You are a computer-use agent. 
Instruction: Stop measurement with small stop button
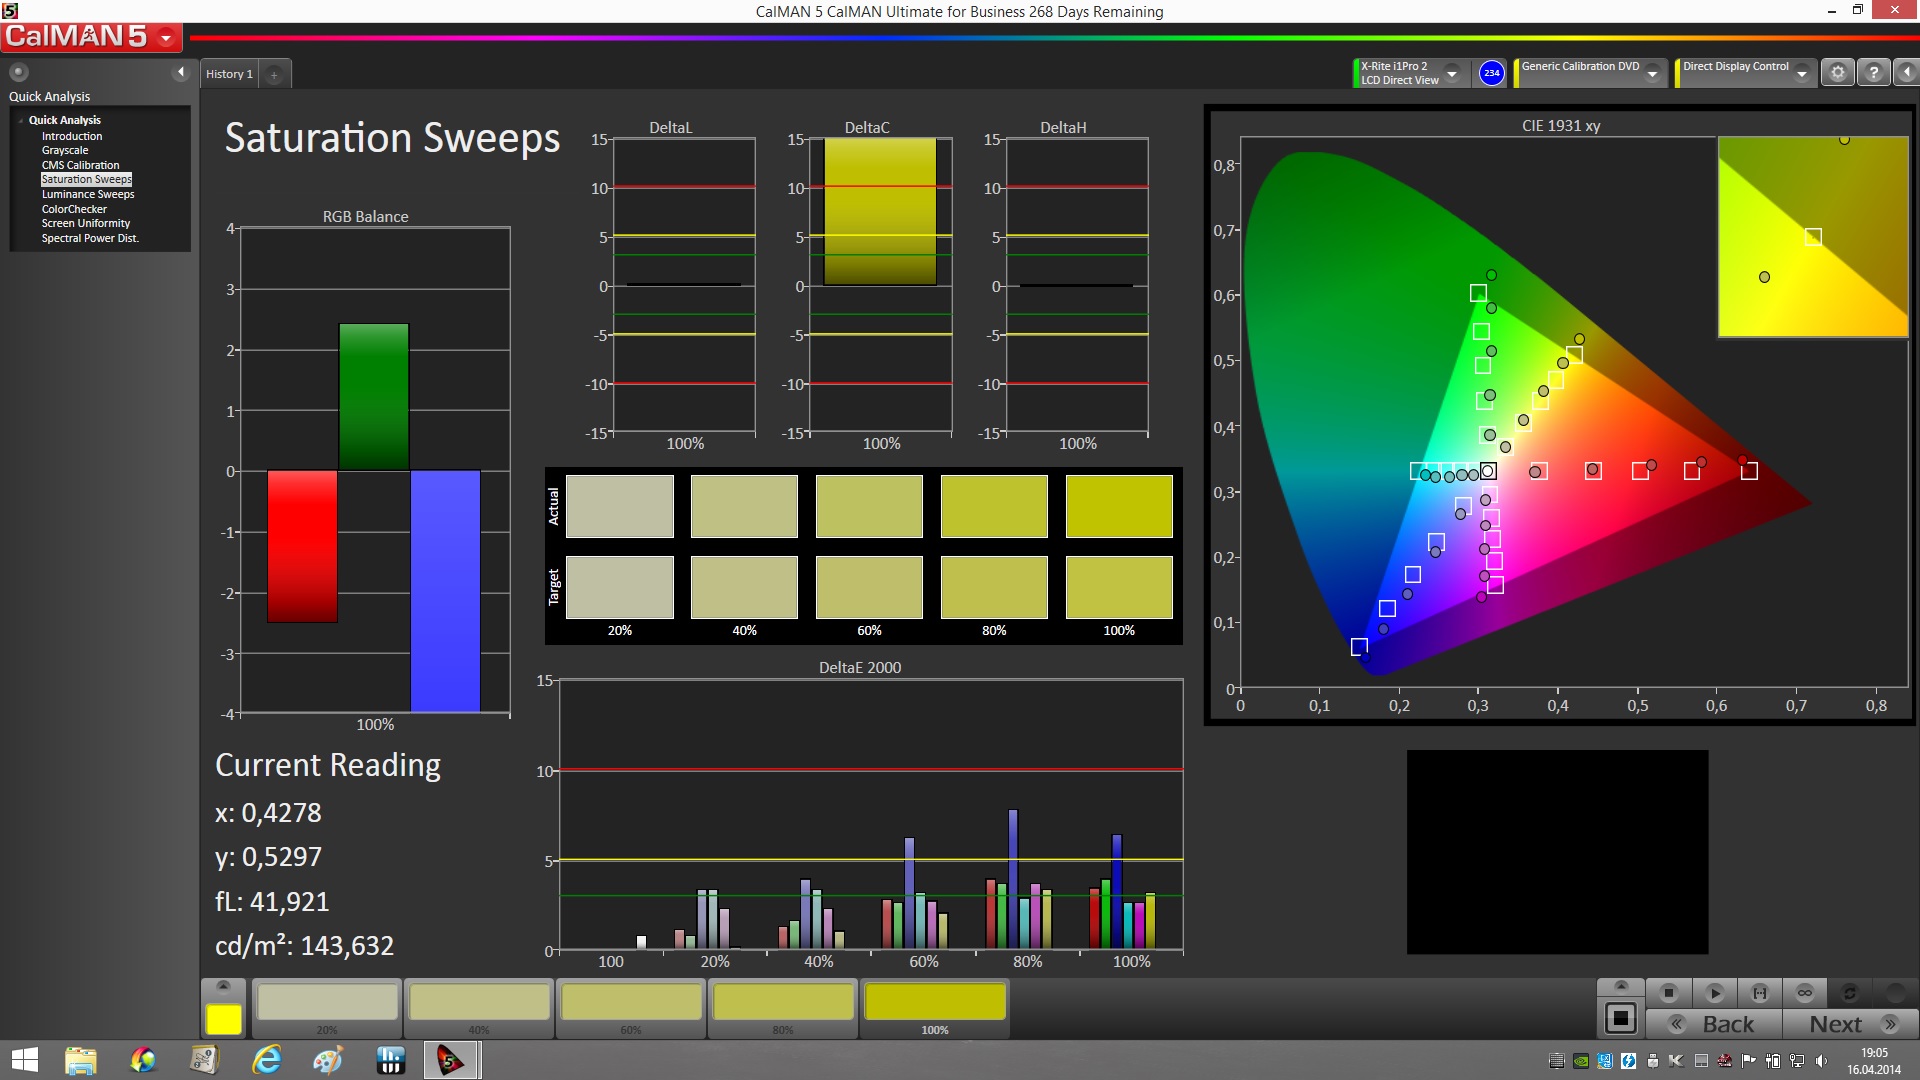1668,993
